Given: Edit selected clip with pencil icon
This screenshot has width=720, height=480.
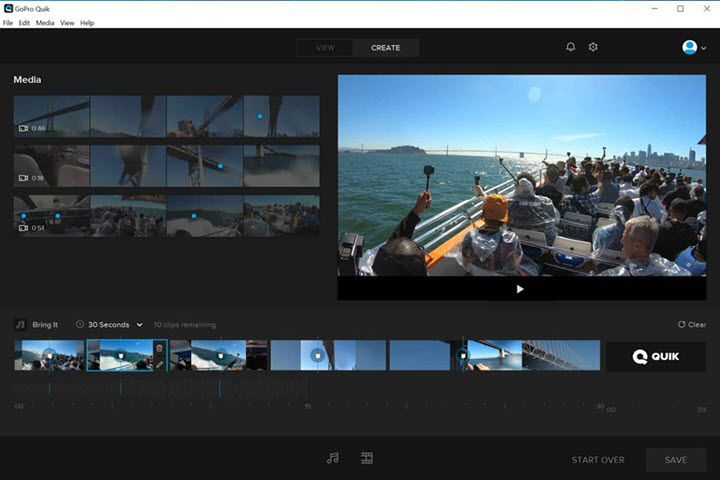Looking at the screenshot, I should coord(159,364).
